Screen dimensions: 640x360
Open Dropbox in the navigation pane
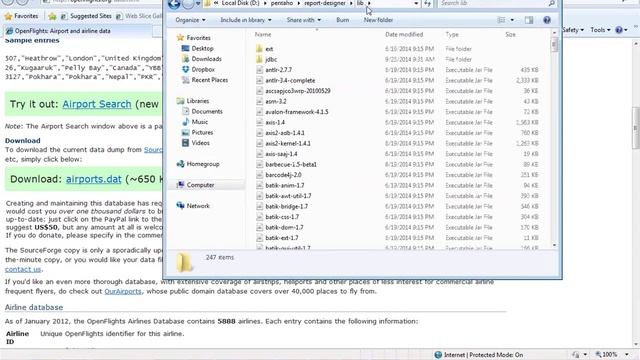click(203, 69)
